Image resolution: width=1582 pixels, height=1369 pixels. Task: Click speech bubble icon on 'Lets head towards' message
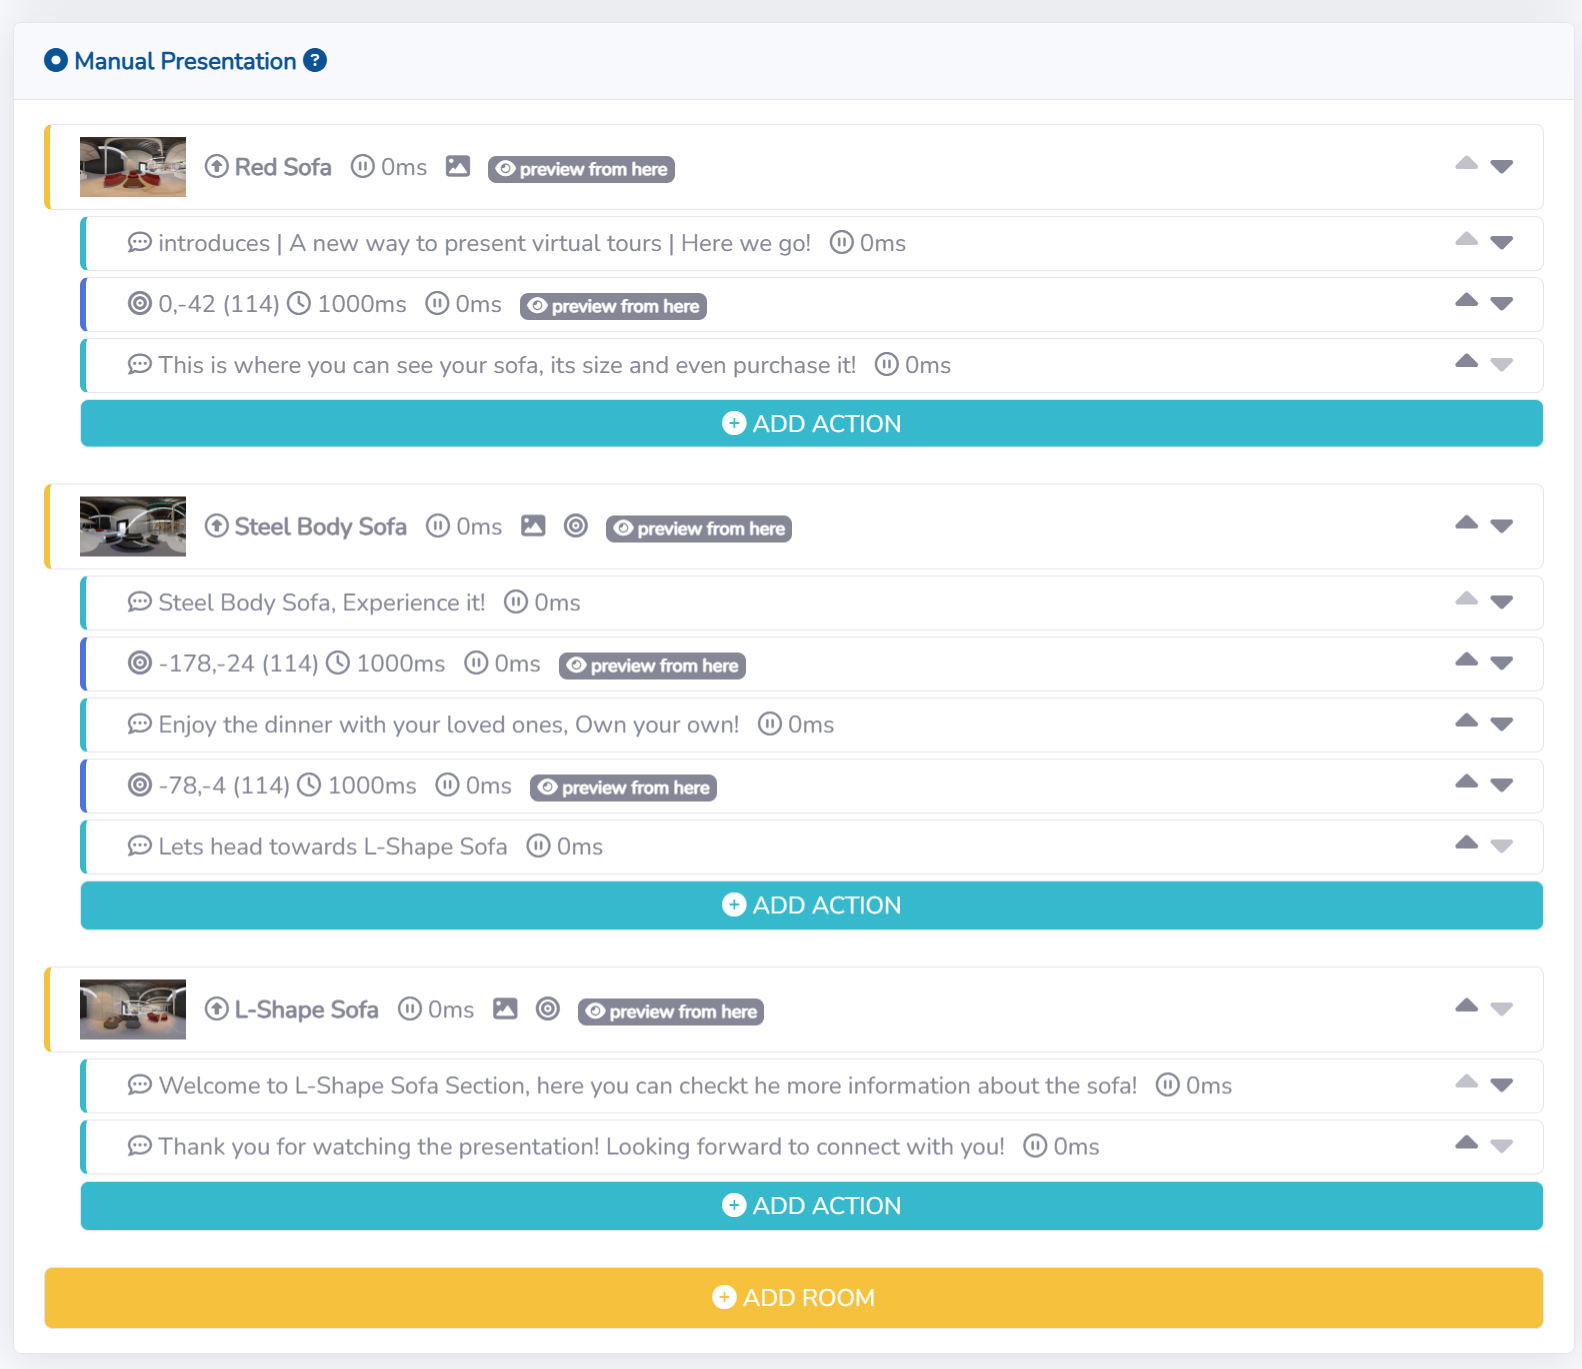coord(139,847)
